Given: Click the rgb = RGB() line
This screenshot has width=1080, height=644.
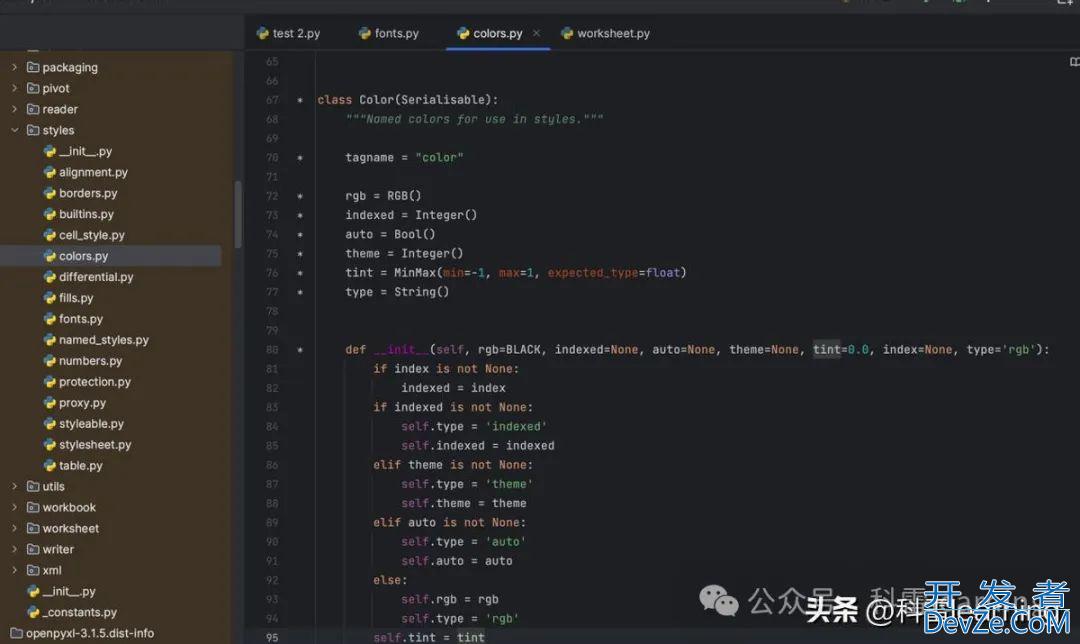Looking at the screenshot, I should tap(383, 196).
